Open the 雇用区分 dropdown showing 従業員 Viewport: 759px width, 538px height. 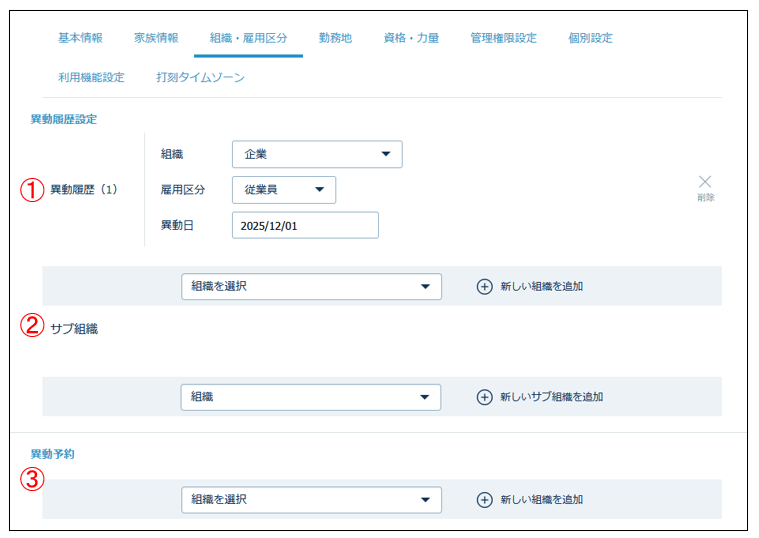click(x=284, y=190)
